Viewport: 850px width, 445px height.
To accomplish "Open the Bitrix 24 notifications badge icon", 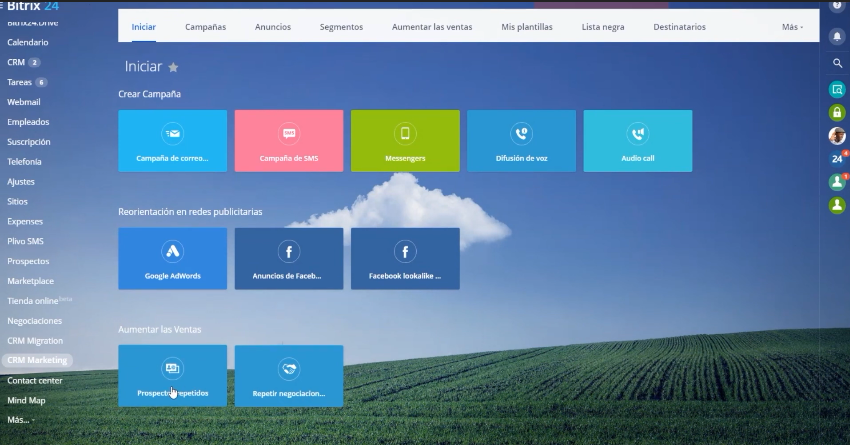I will [838, 158].
